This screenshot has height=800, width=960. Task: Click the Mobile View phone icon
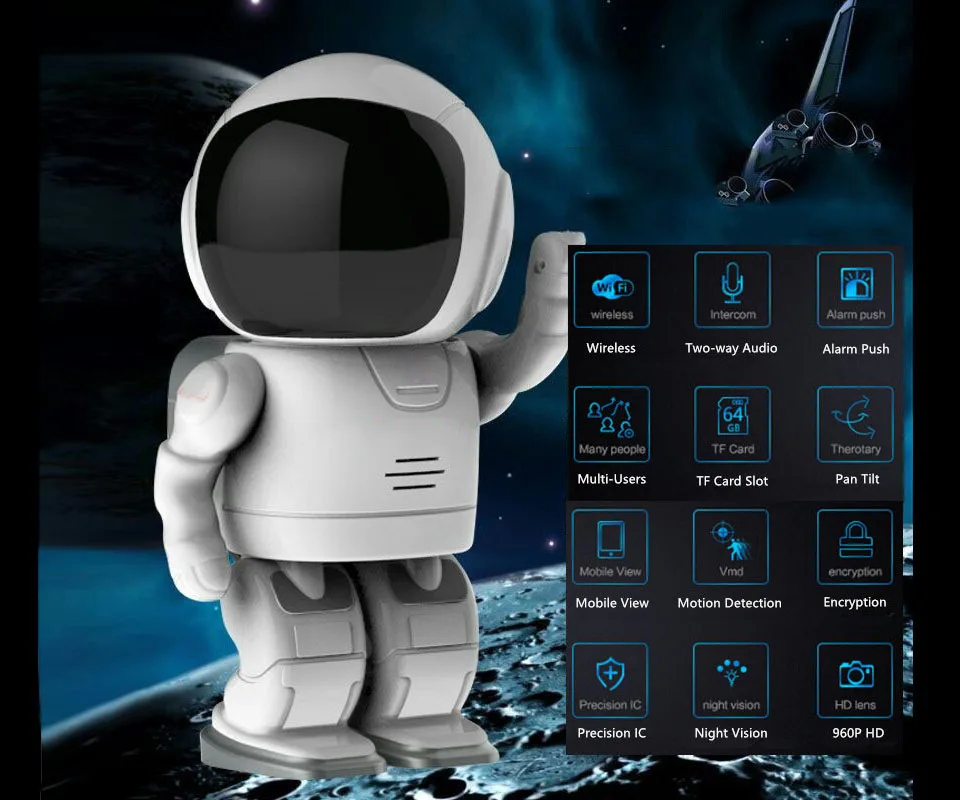610,547
